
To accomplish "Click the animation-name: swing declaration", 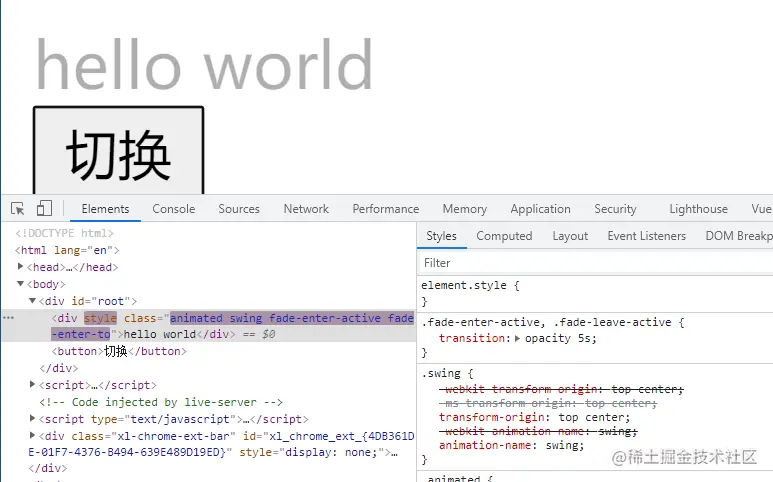I will click(x=512, y=446).
